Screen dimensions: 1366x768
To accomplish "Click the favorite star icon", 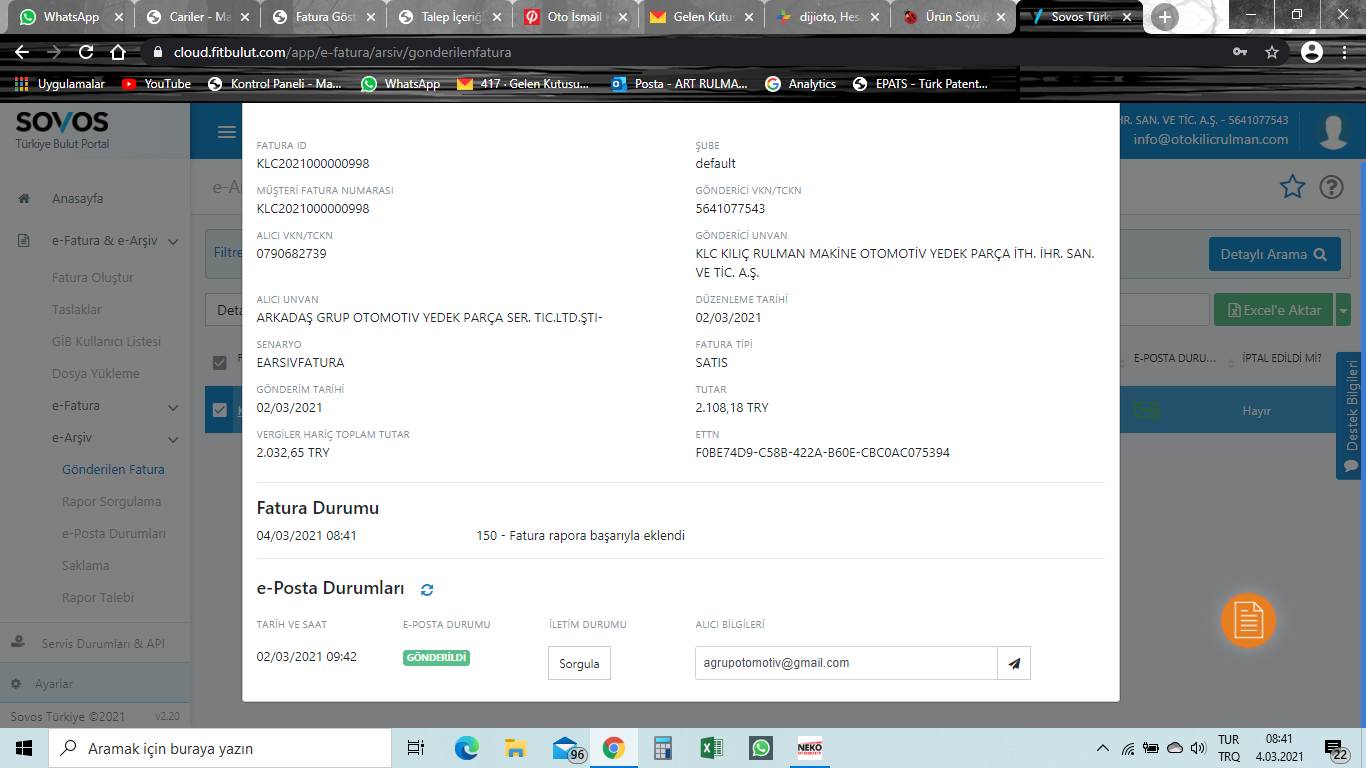I will [1293, 187].
